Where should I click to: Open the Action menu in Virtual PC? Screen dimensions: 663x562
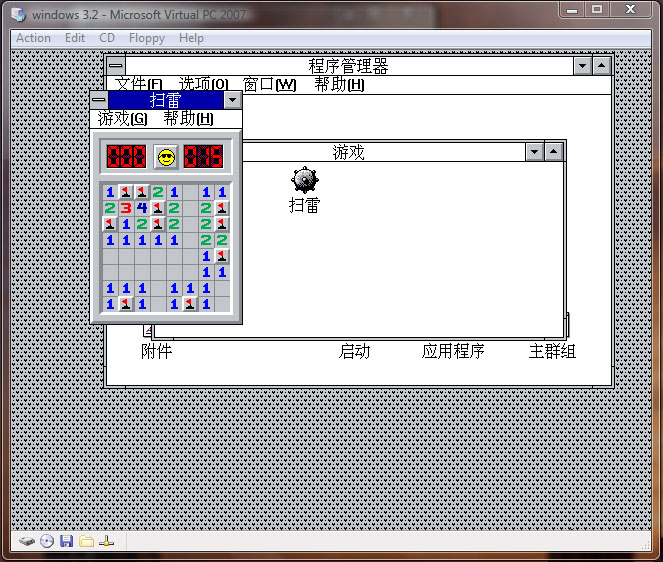point(33,38)
